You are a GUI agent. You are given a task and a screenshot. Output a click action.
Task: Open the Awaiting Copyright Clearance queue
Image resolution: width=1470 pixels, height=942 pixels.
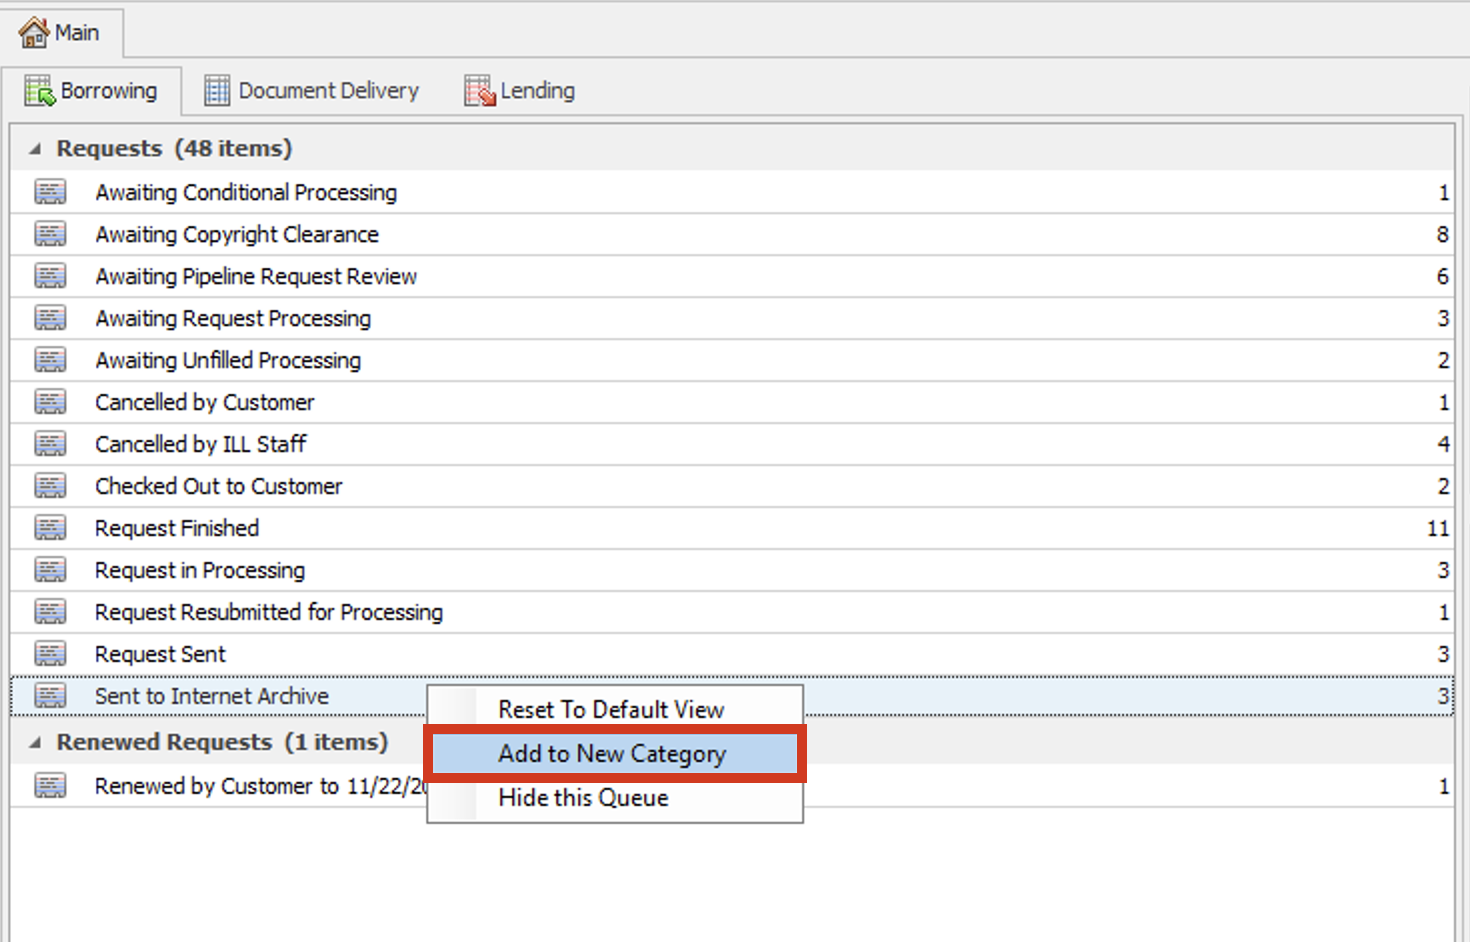tap(236, 233)
